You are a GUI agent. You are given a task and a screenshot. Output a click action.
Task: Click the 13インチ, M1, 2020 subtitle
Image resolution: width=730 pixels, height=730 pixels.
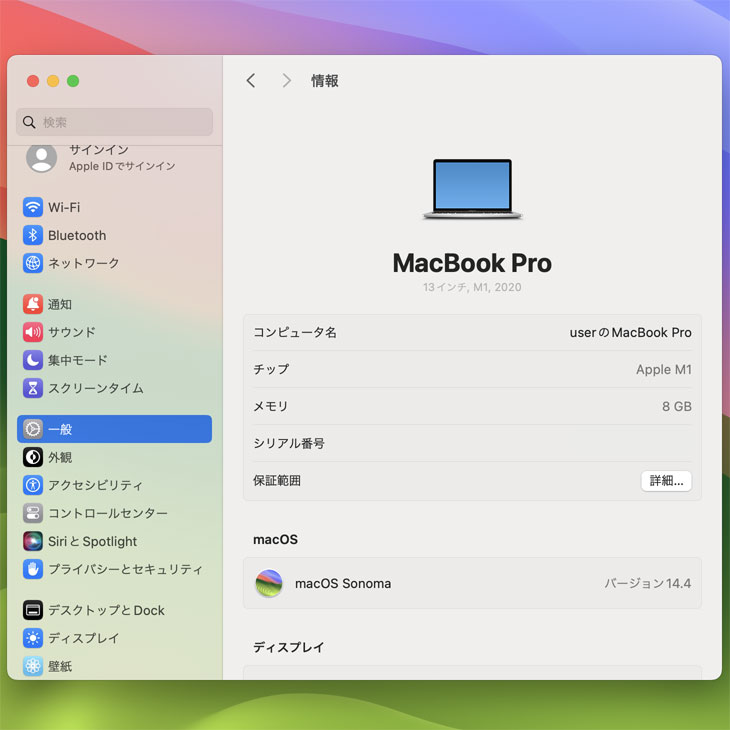coord(472,287)
